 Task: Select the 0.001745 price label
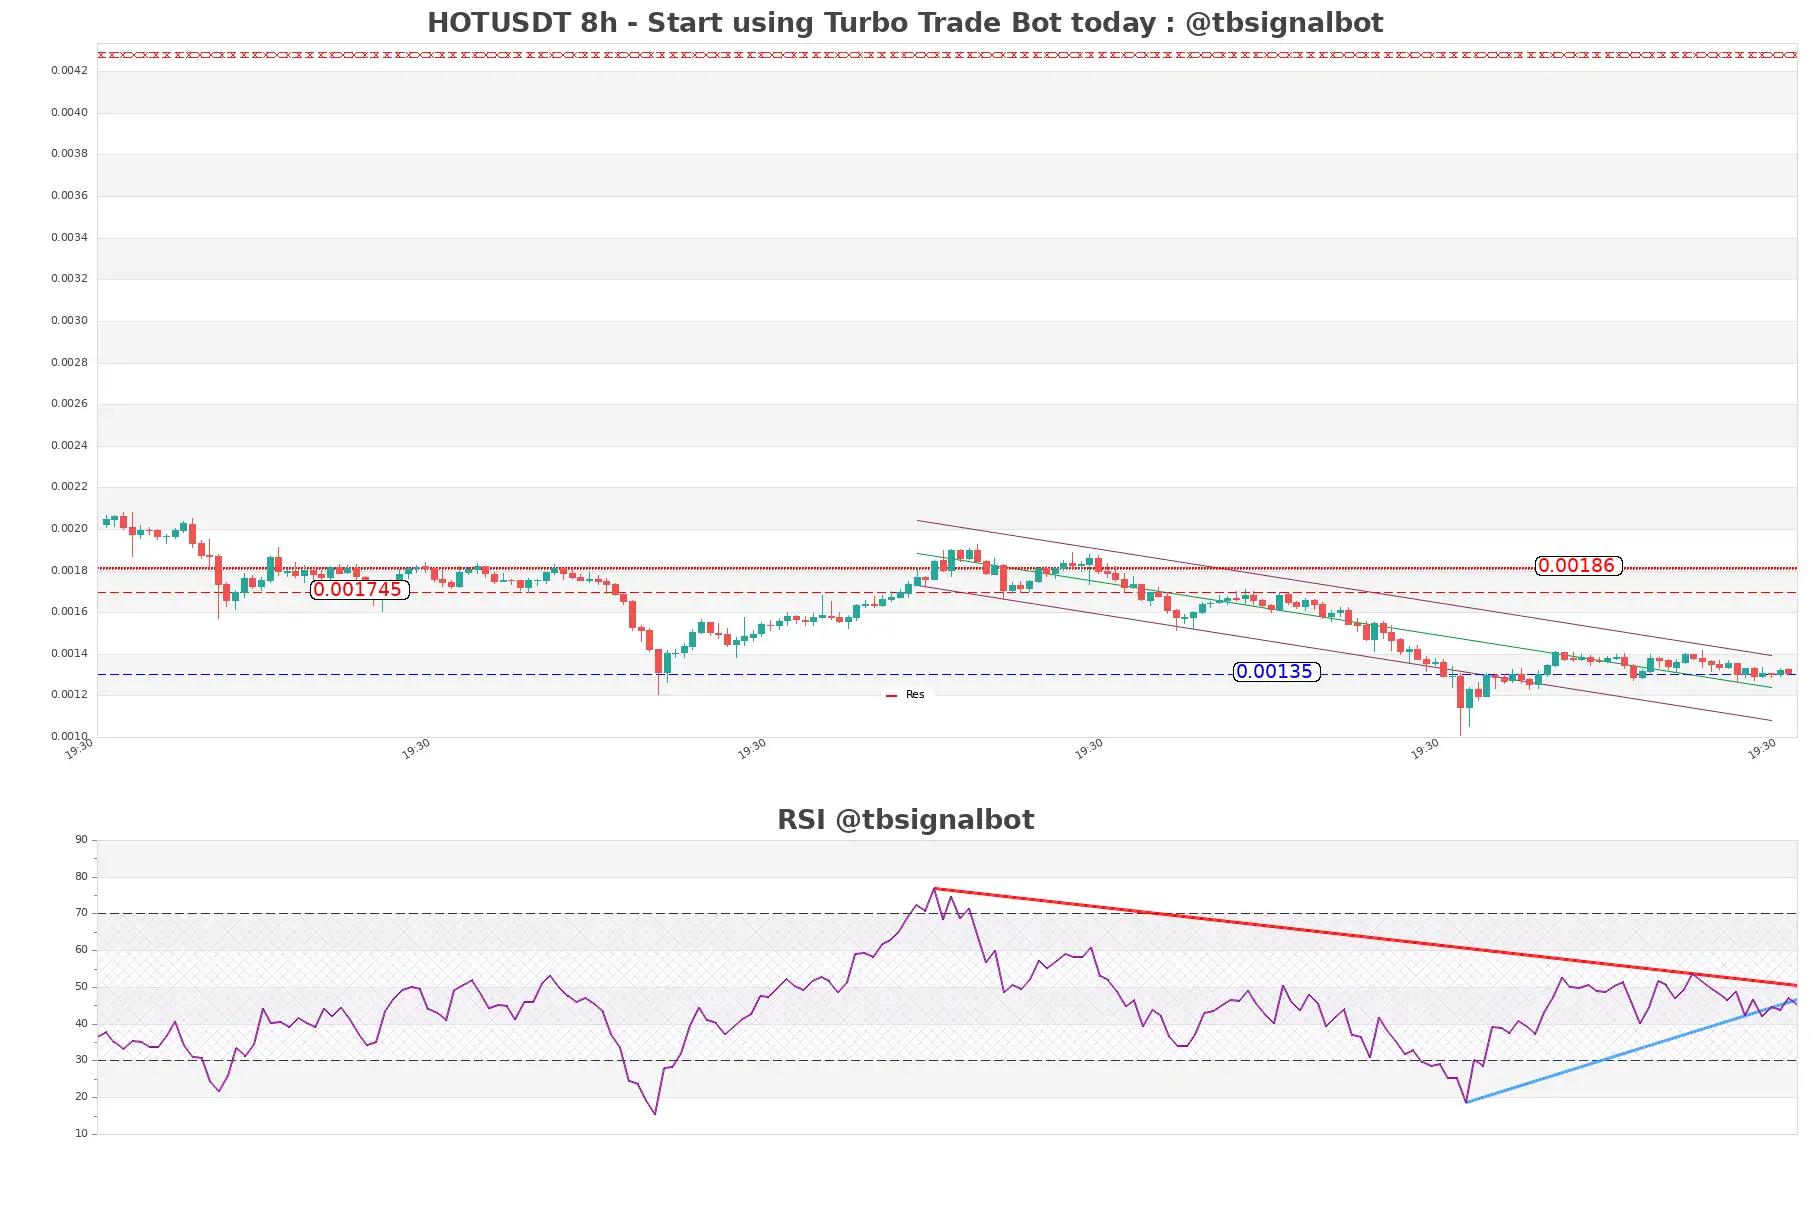(359, 590)
